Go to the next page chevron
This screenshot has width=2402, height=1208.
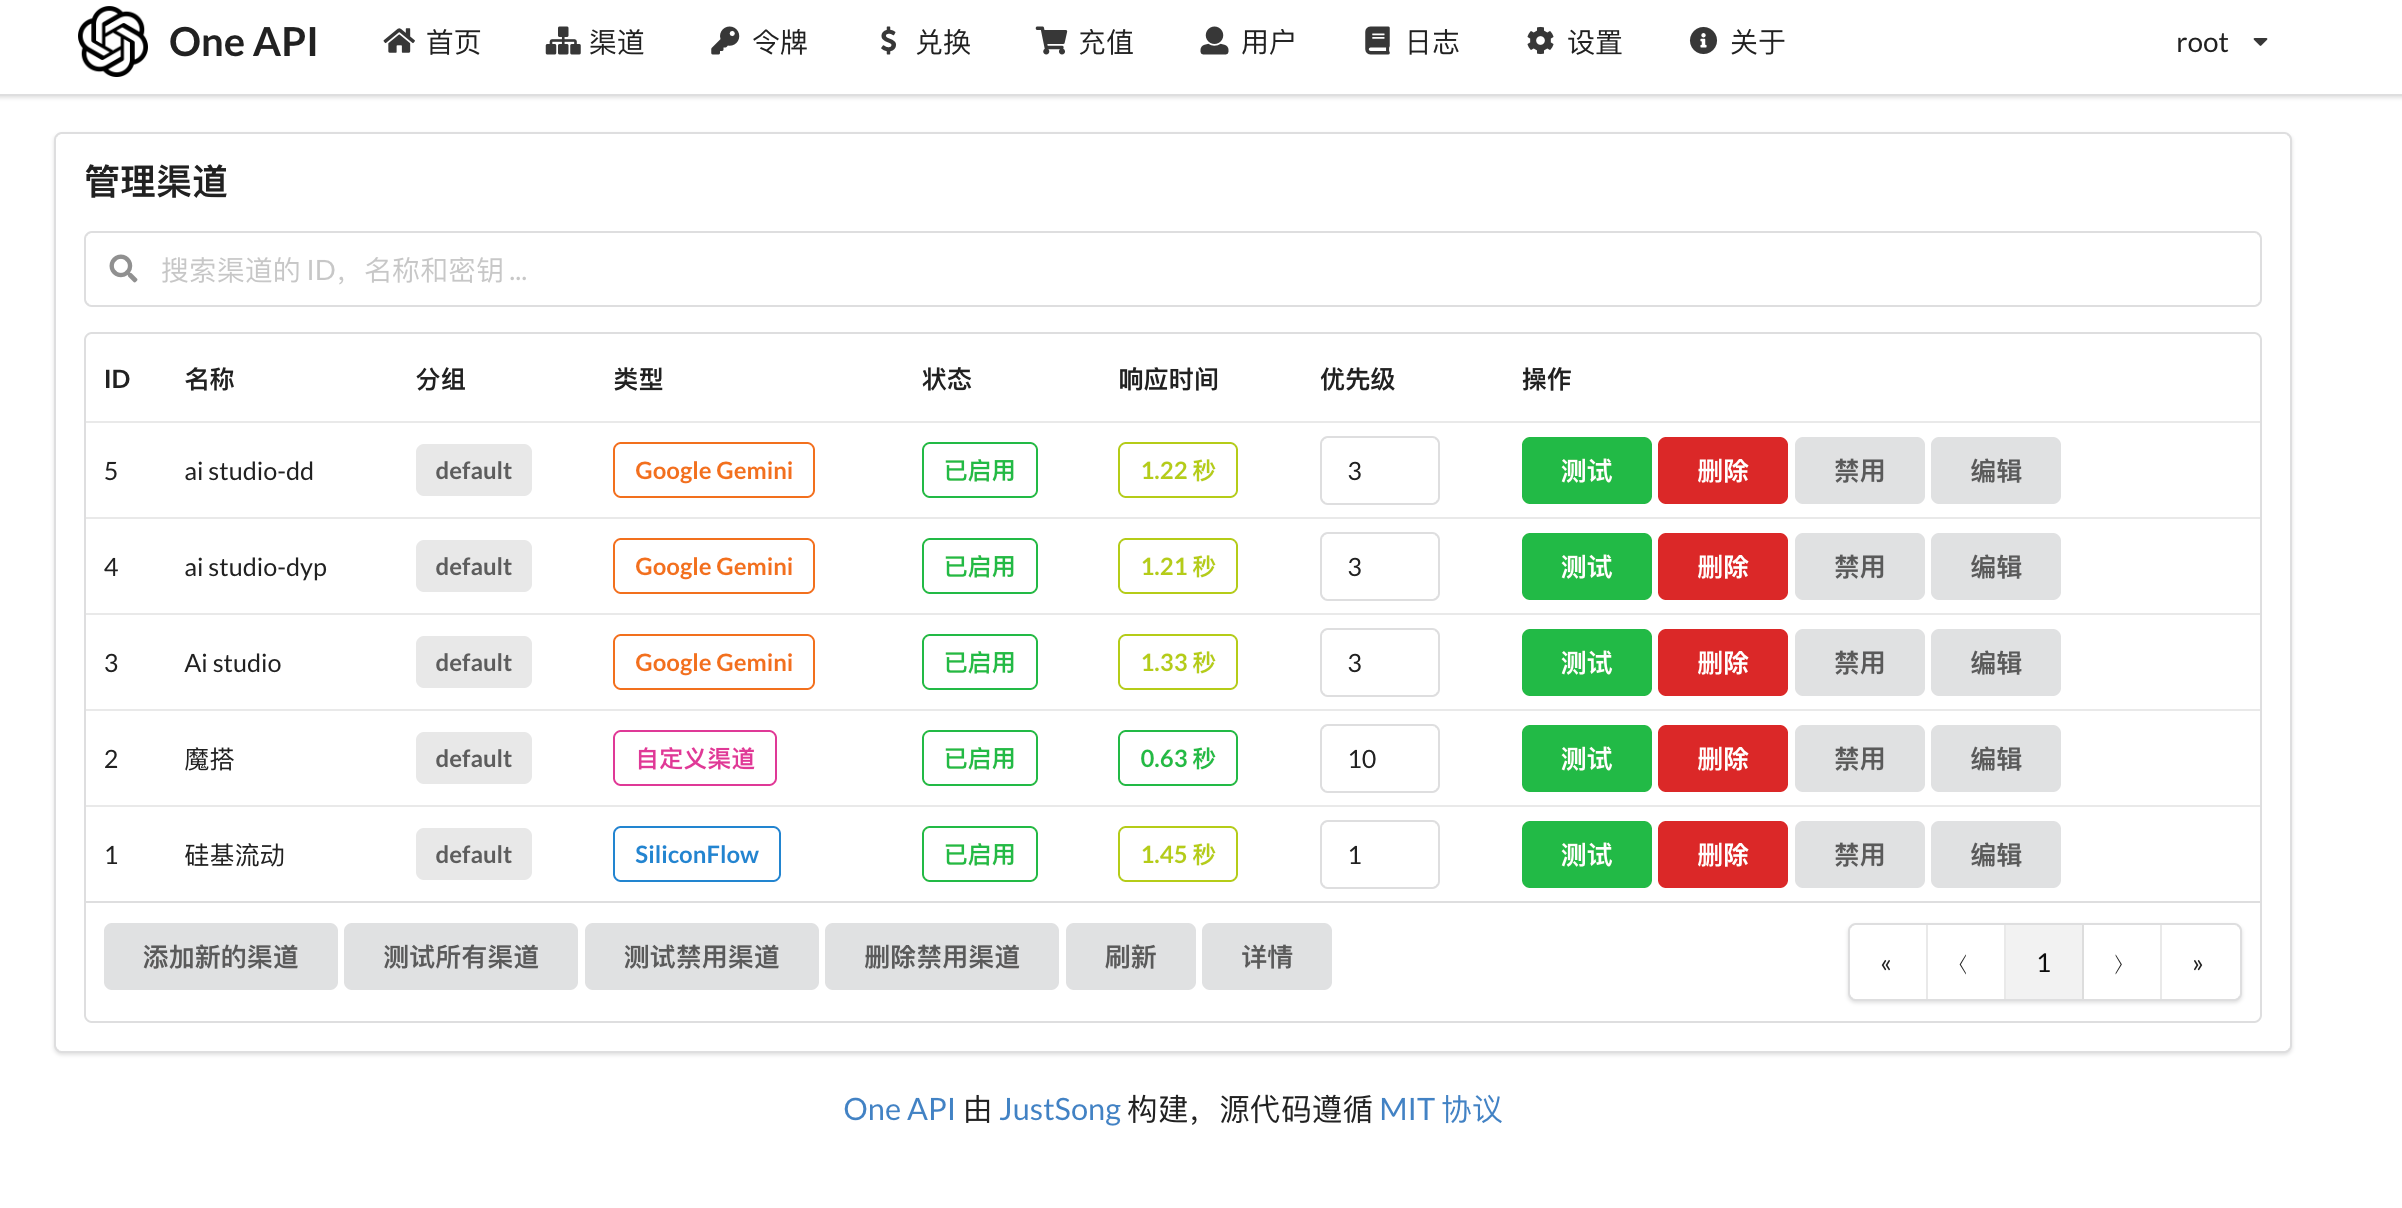[x=2120, y=963]
